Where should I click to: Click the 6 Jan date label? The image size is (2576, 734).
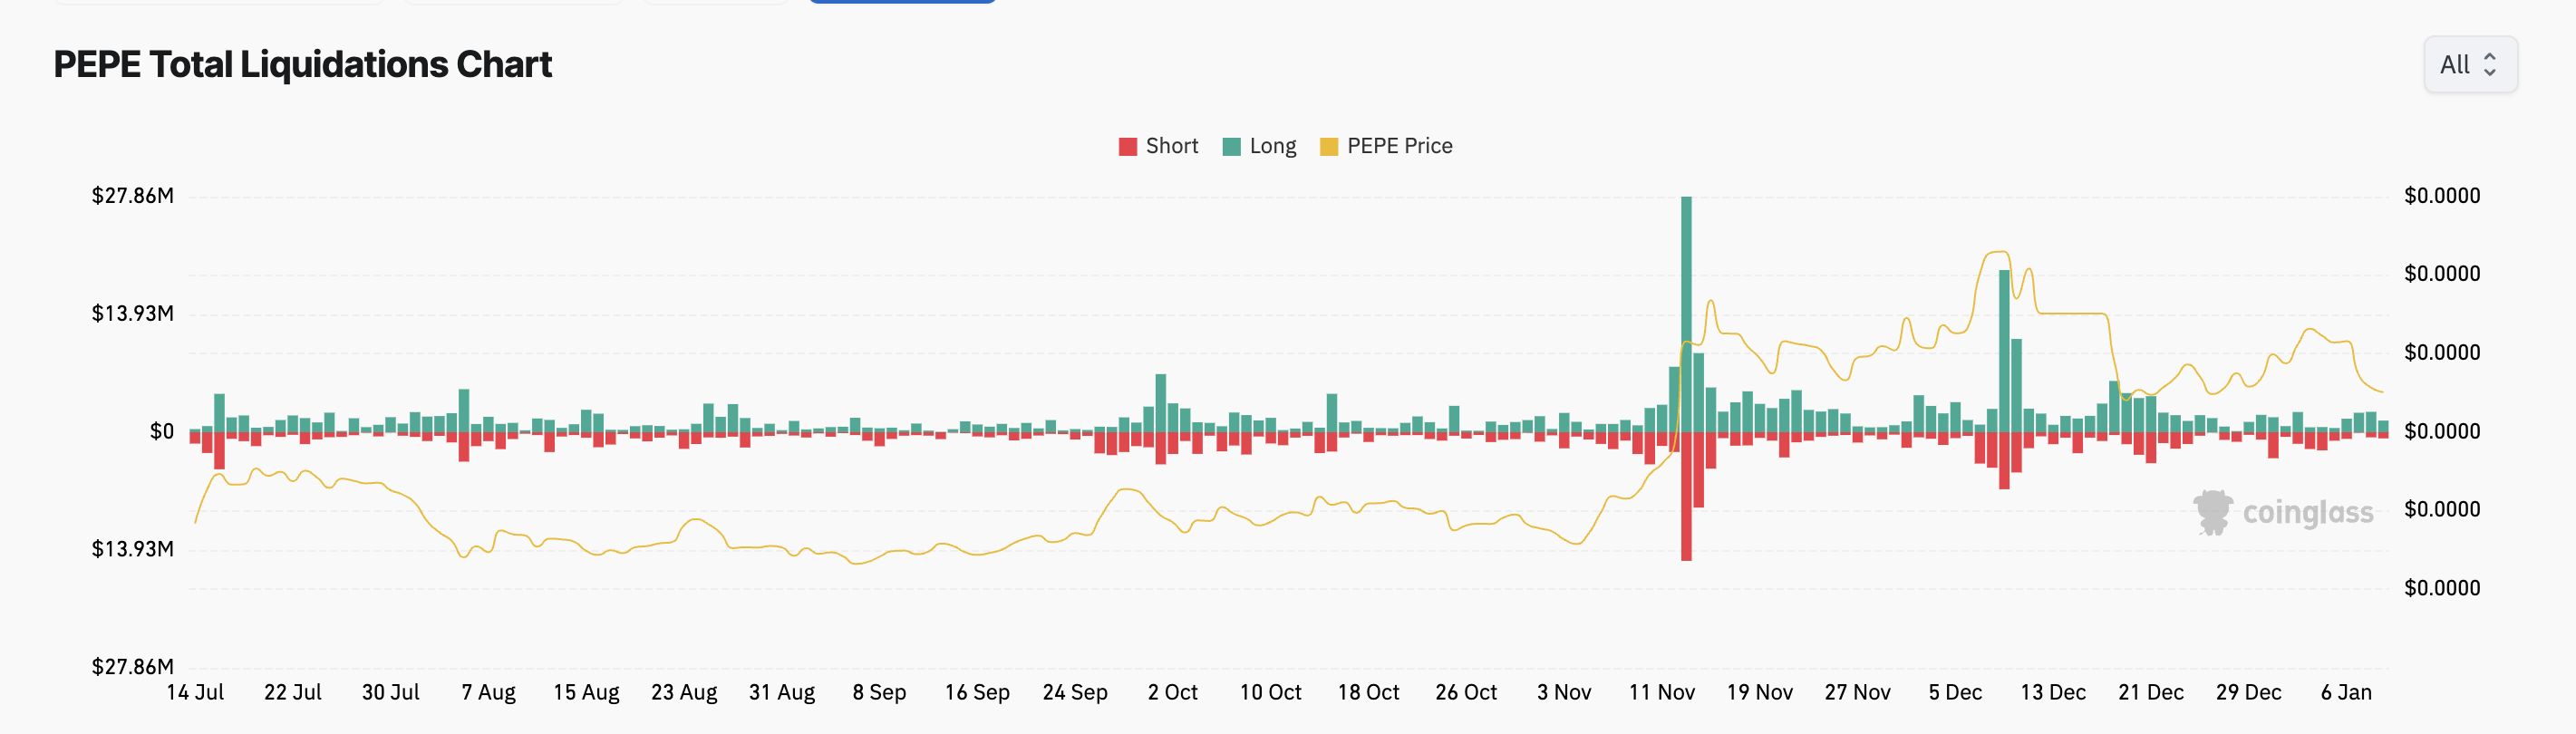click(2345, 692)
